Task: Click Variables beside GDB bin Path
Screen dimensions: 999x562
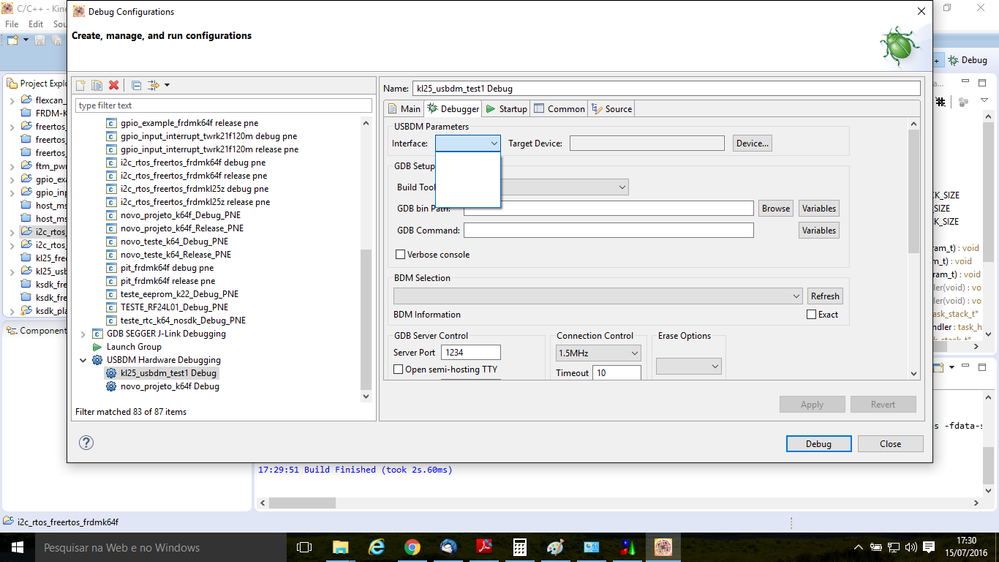Action: click(819, 208)
